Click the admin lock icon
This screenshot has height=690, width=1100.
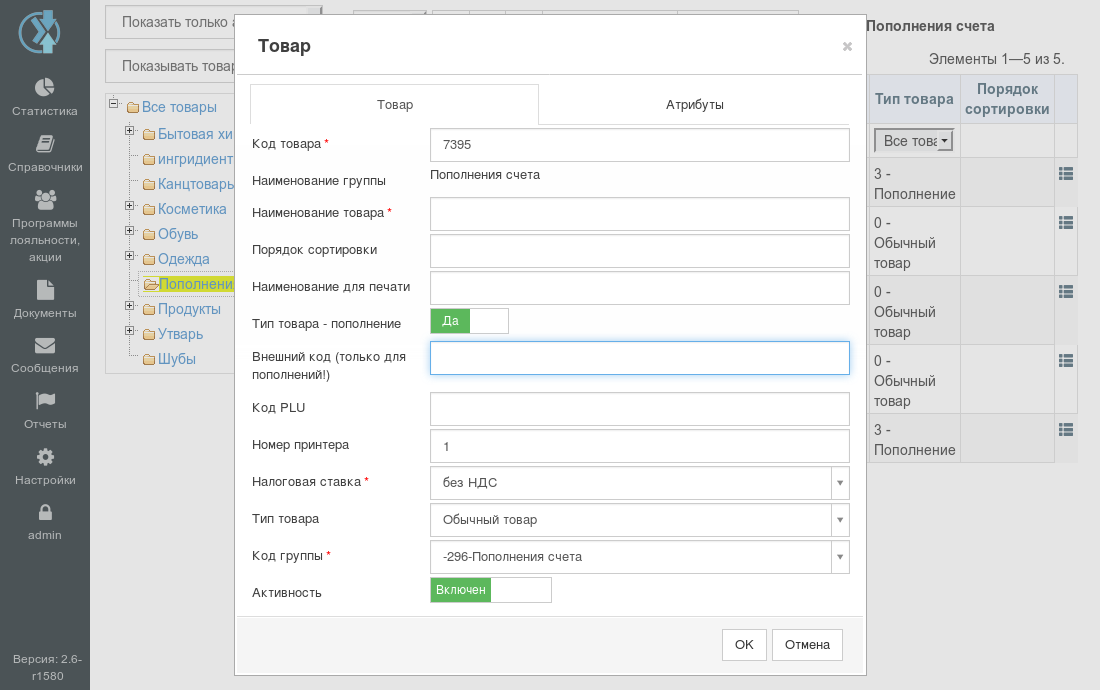[45, 513]
